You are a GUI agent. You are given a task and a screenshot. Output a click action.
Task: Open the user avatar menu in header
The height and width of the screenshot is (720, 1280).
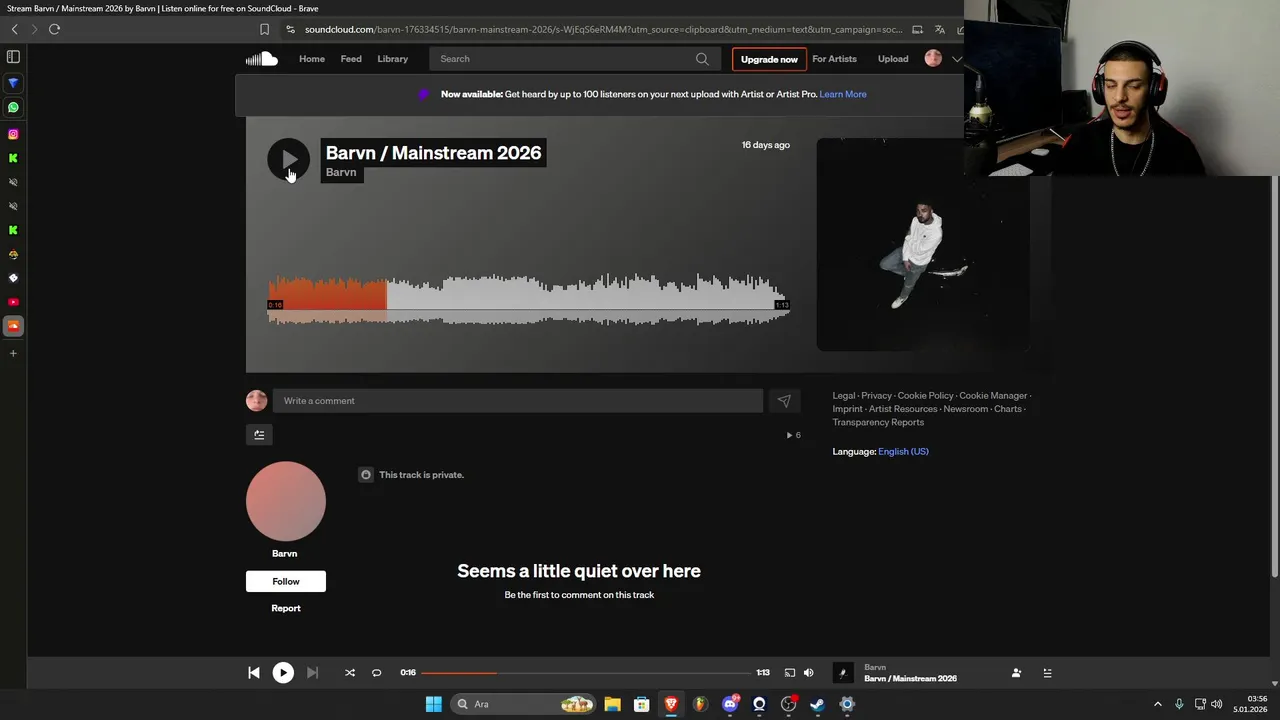[933, 59]
